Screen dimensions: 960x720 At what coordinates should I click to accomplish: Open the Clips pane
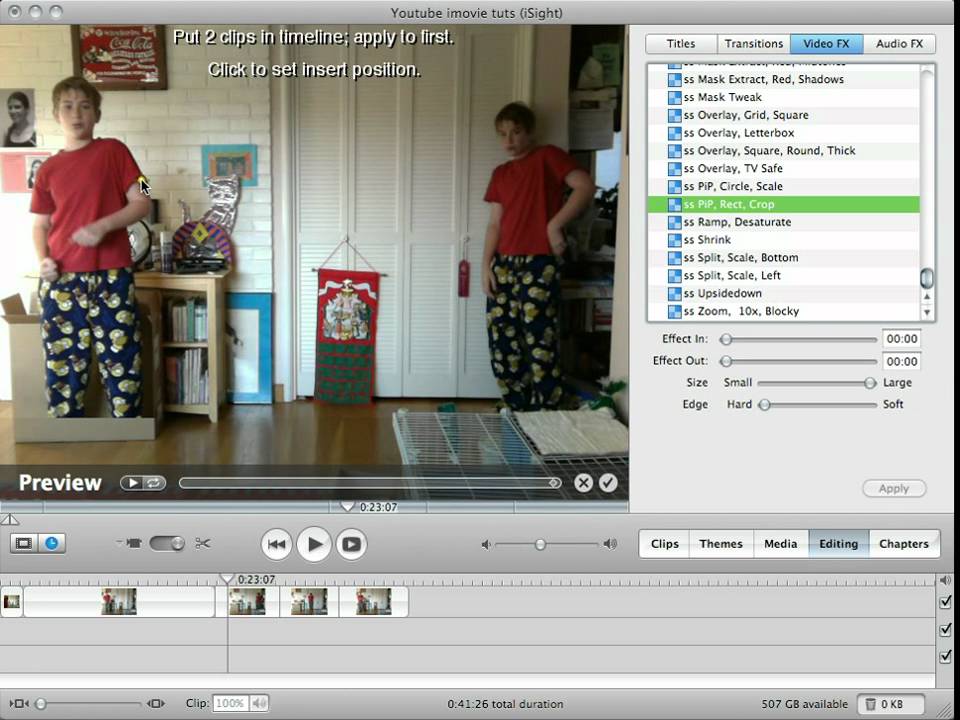(665, 544)
